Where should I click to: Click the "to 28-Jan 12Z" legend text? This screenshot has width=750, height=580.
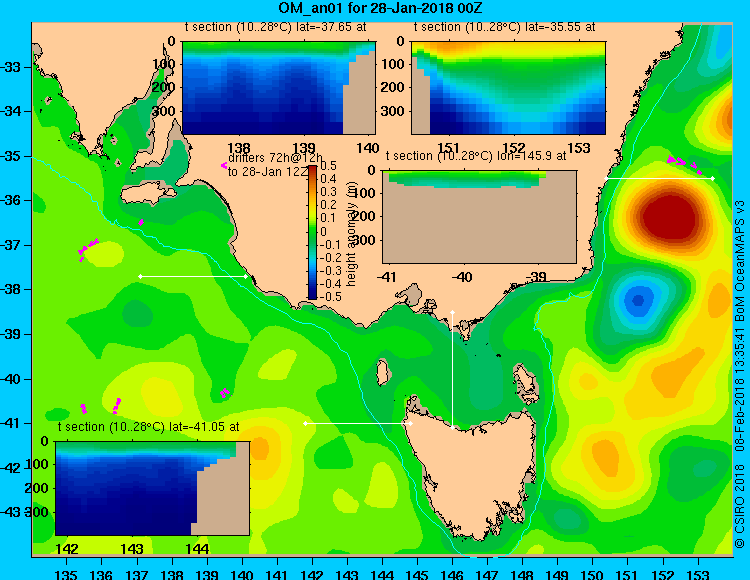[x=268, y=172]
